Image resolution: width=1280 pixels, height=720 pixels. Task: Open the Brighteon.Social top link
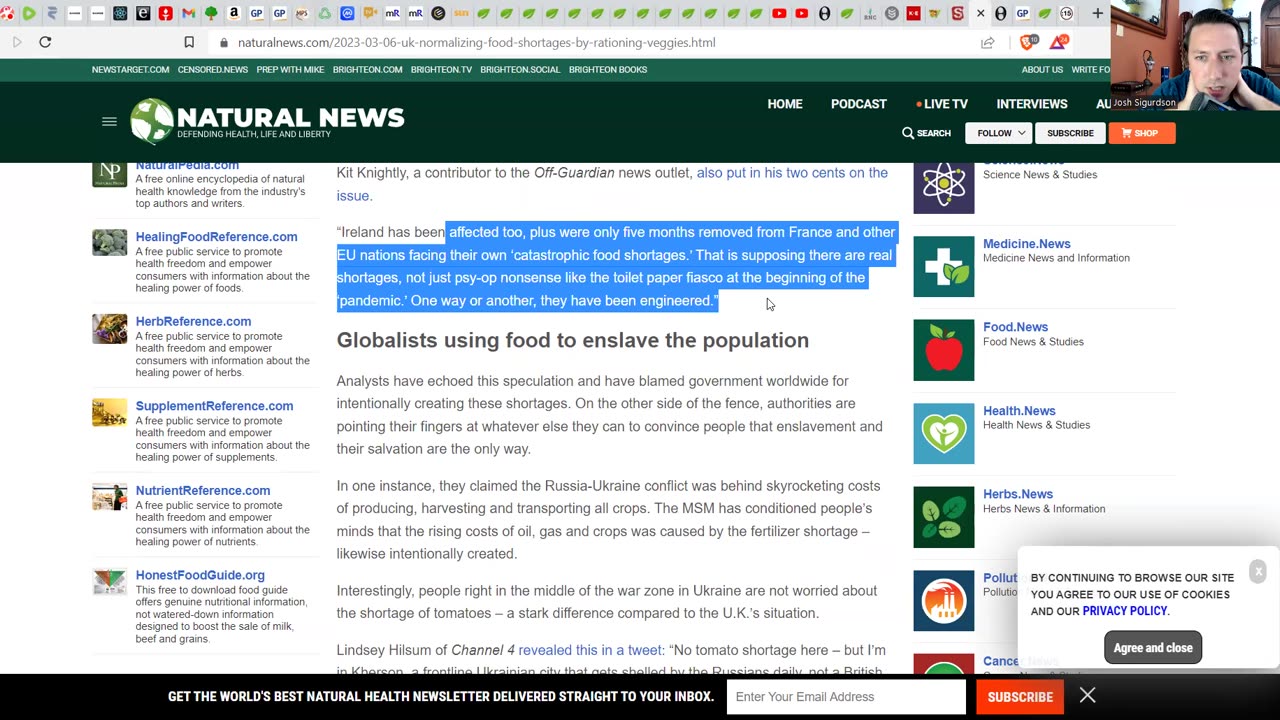[520, 70]
